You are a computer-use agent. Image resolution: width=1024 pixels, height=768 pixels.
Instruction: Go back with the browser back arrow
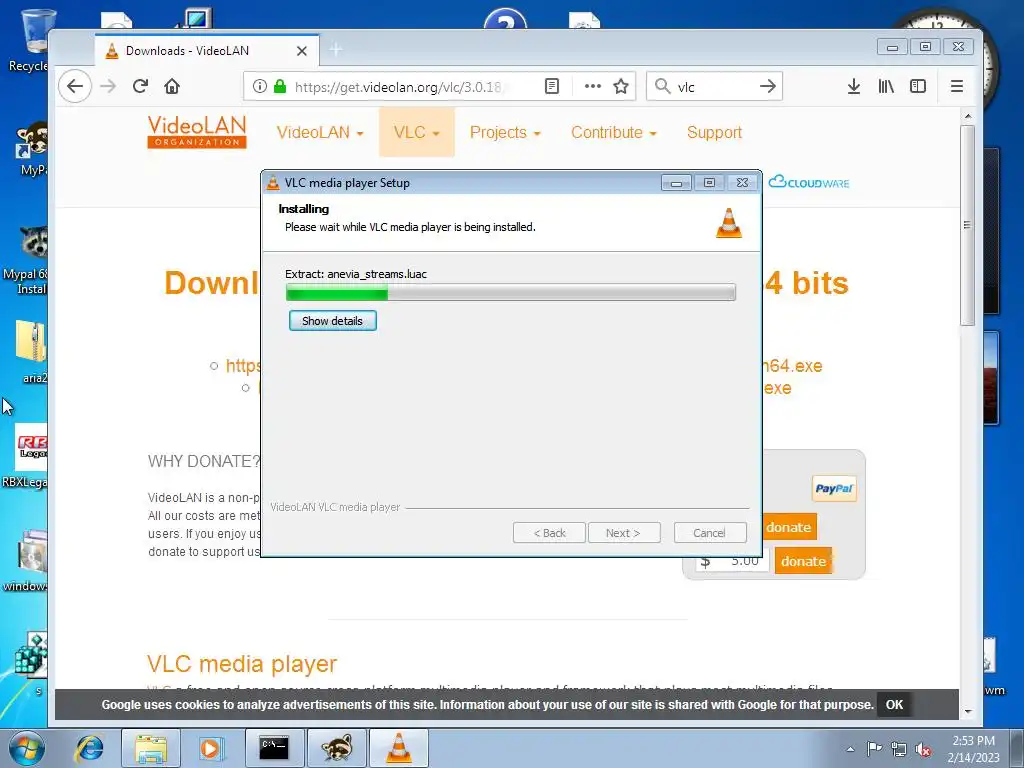[x=75, y=86]
